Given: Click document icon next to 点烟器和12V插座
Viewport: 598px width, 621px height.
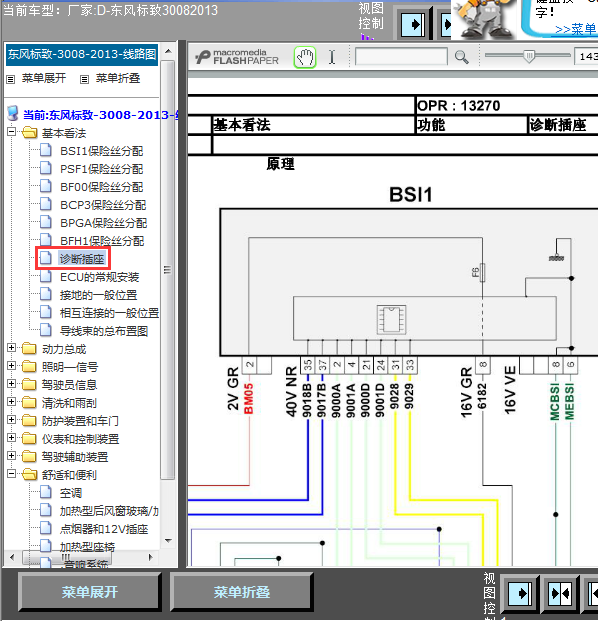Looking at the screenshot, I should [46, 528].
